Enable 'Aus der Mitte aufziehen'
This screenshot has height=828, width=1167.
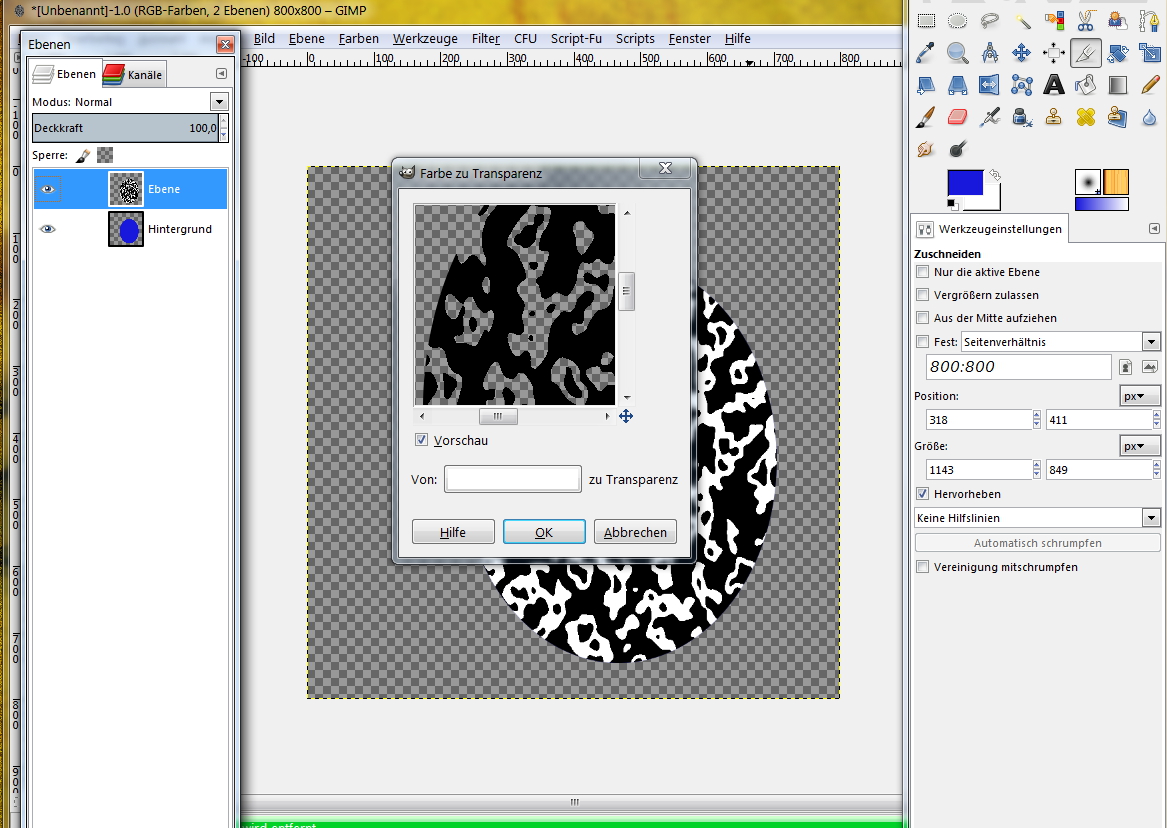click(923, 318)
